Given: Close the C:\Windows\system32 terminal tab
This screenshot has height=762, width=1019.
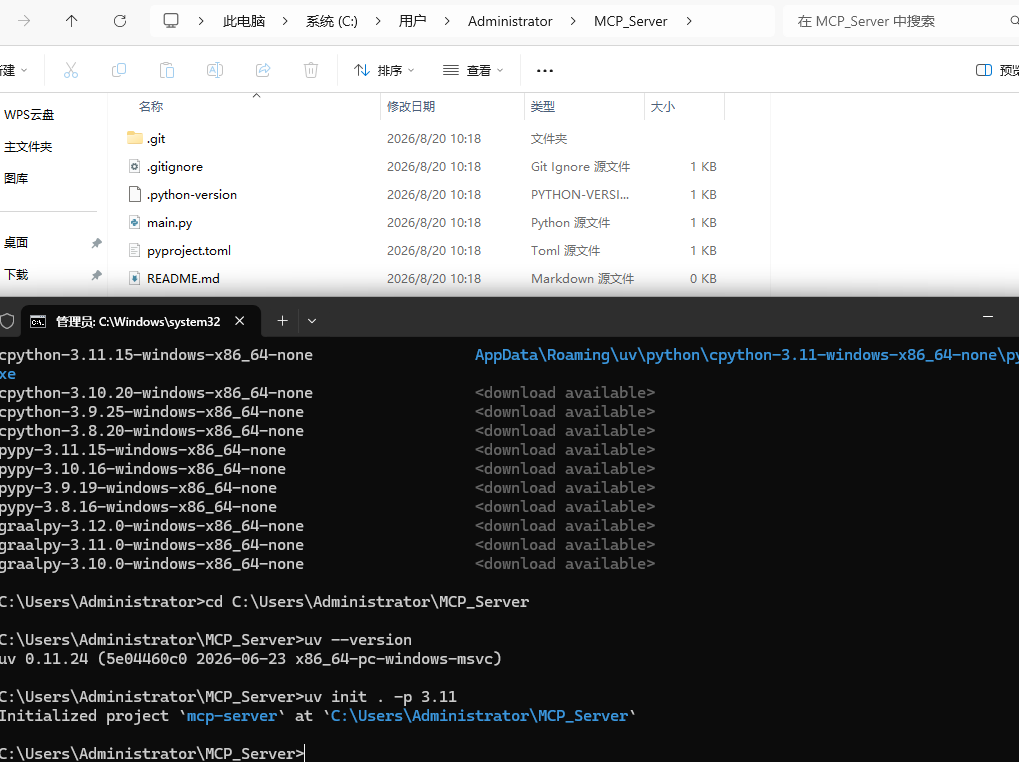Looking at the screenshot, I should point(240,321).
